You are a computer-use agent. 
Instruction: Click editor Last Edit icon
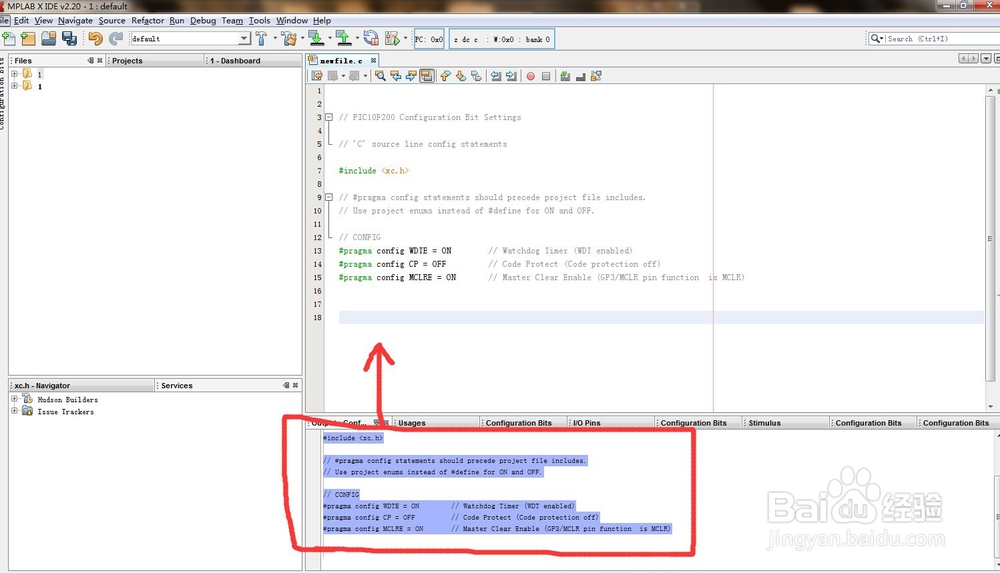tap(317, 76)
